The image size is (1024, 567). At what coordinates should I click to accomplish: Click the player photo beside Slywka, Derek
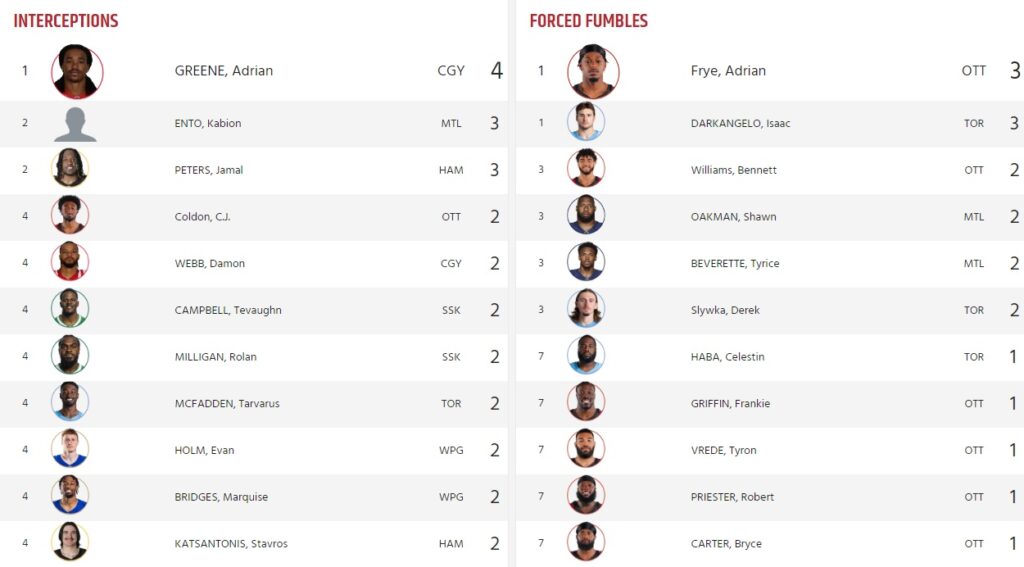586,310
